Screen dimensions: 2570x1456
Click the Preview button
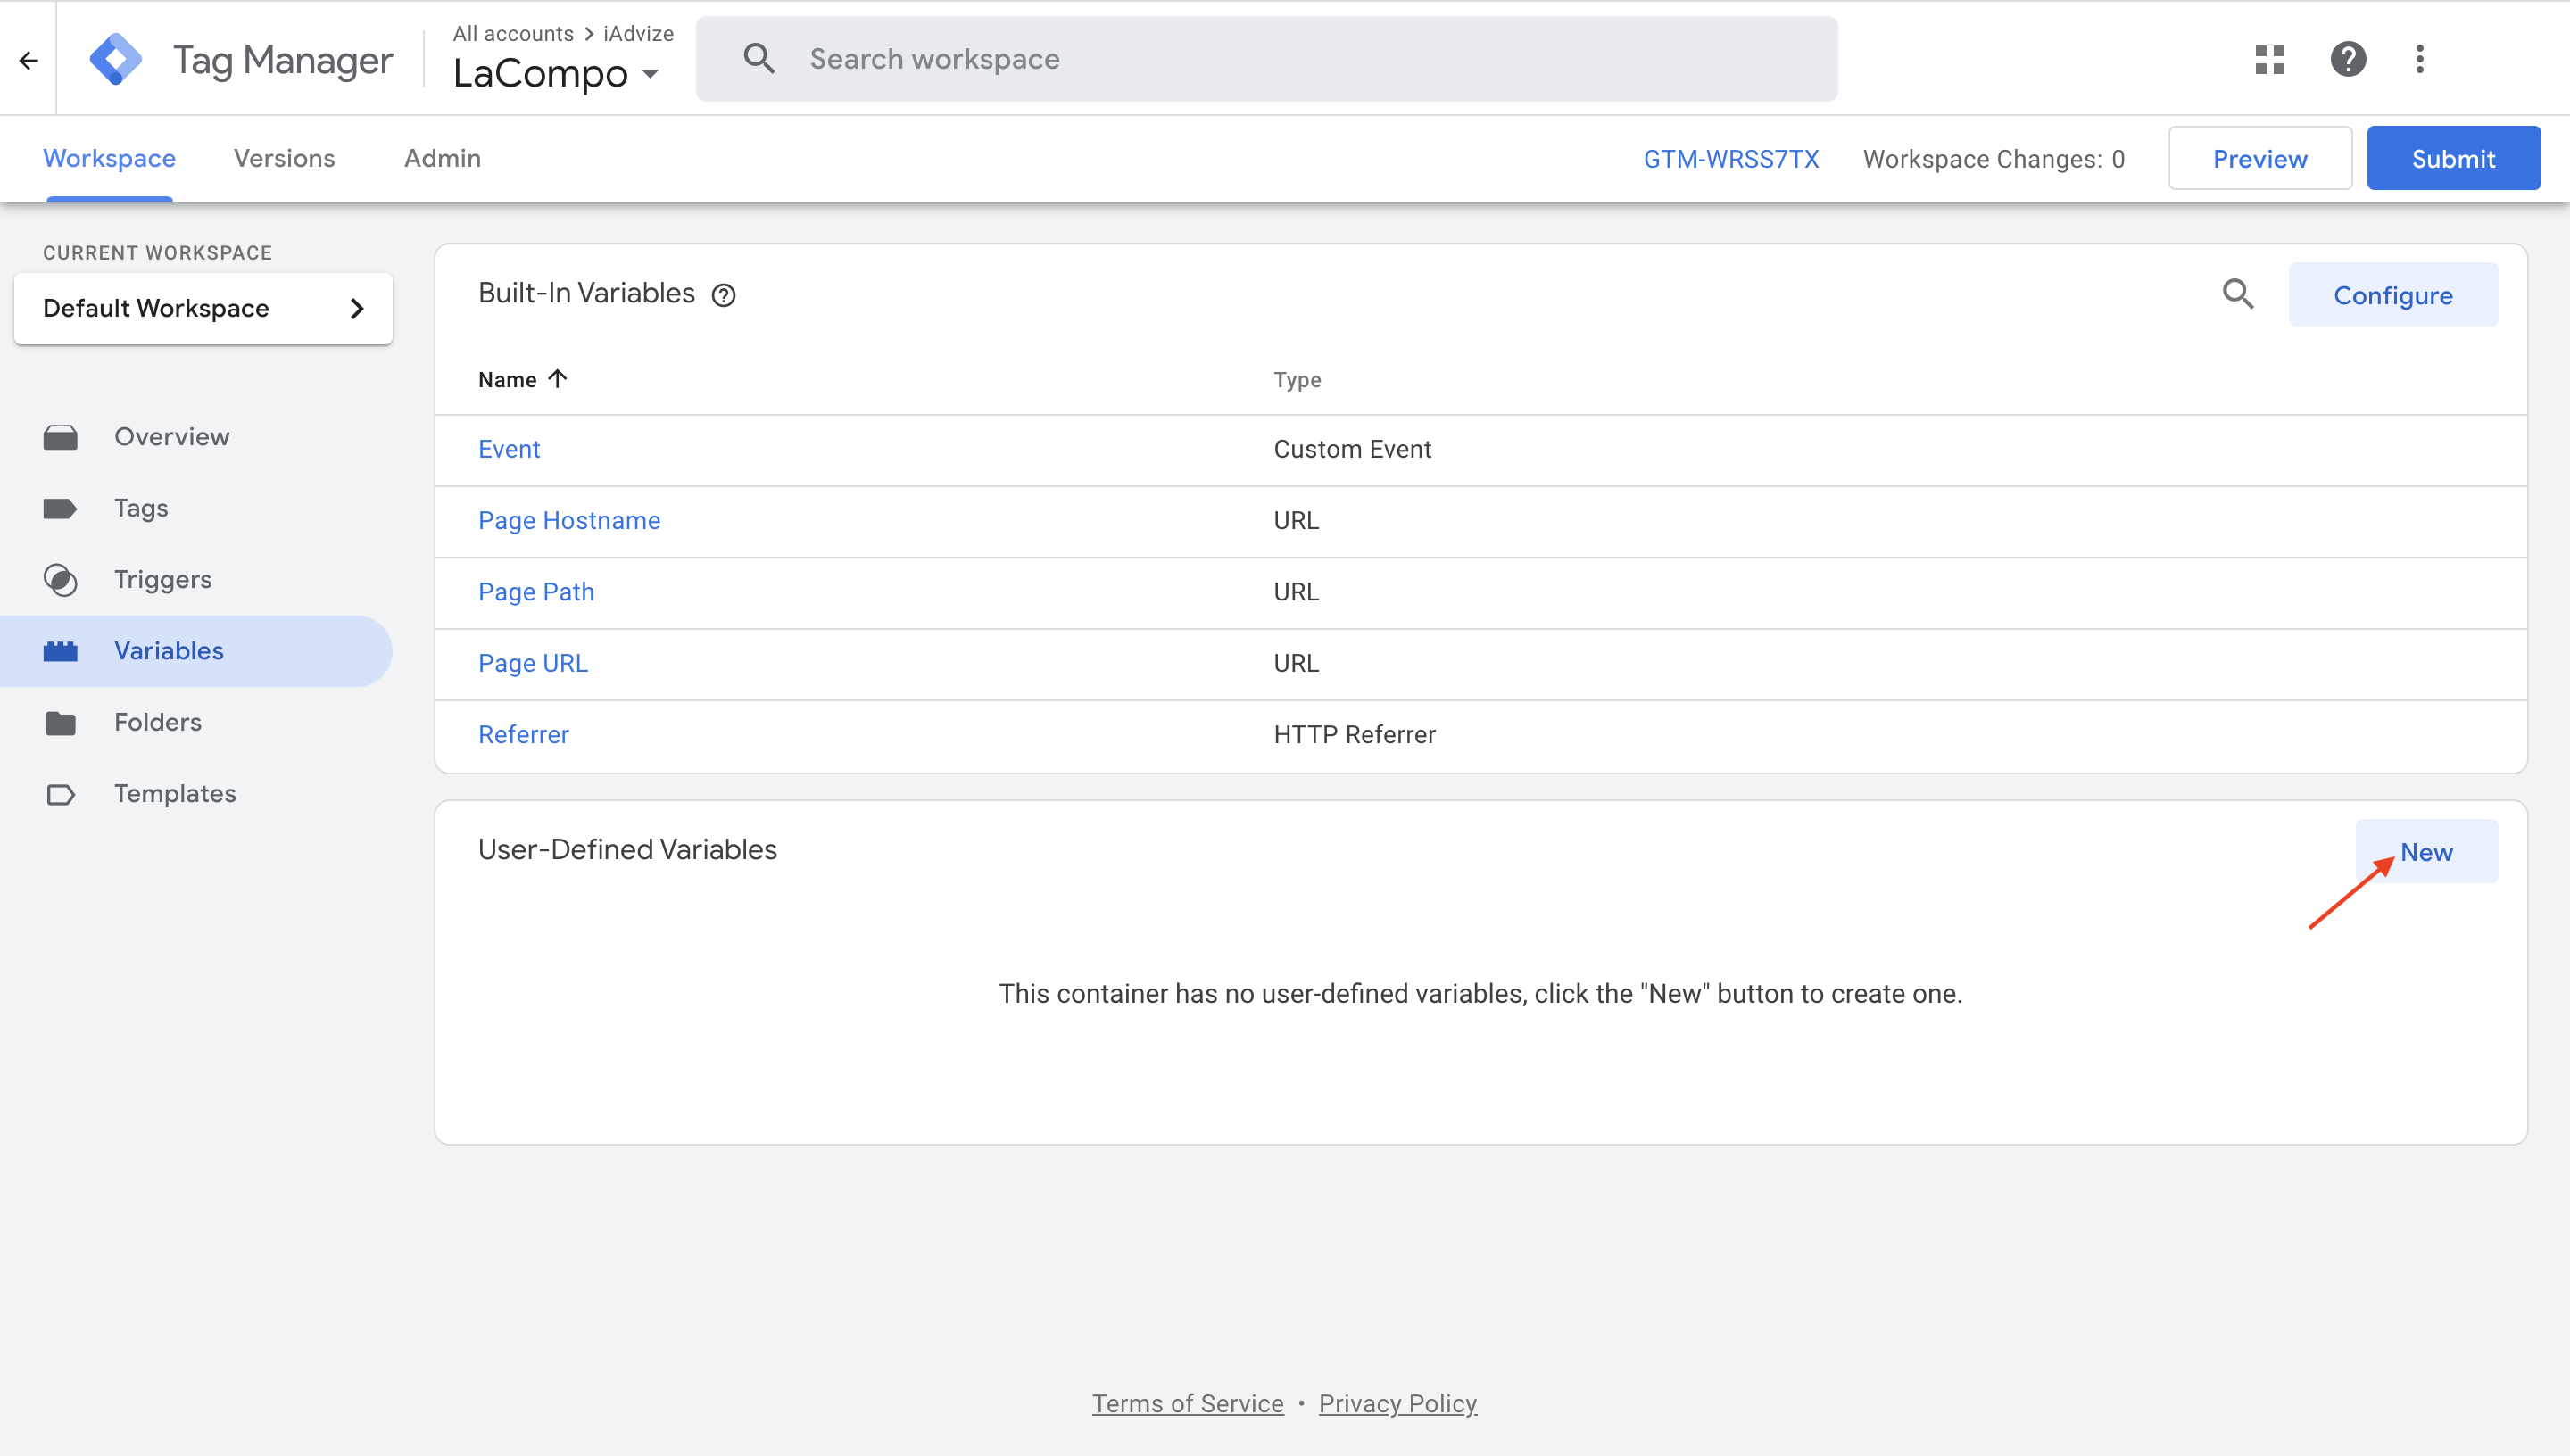[x=2259, y=158]
